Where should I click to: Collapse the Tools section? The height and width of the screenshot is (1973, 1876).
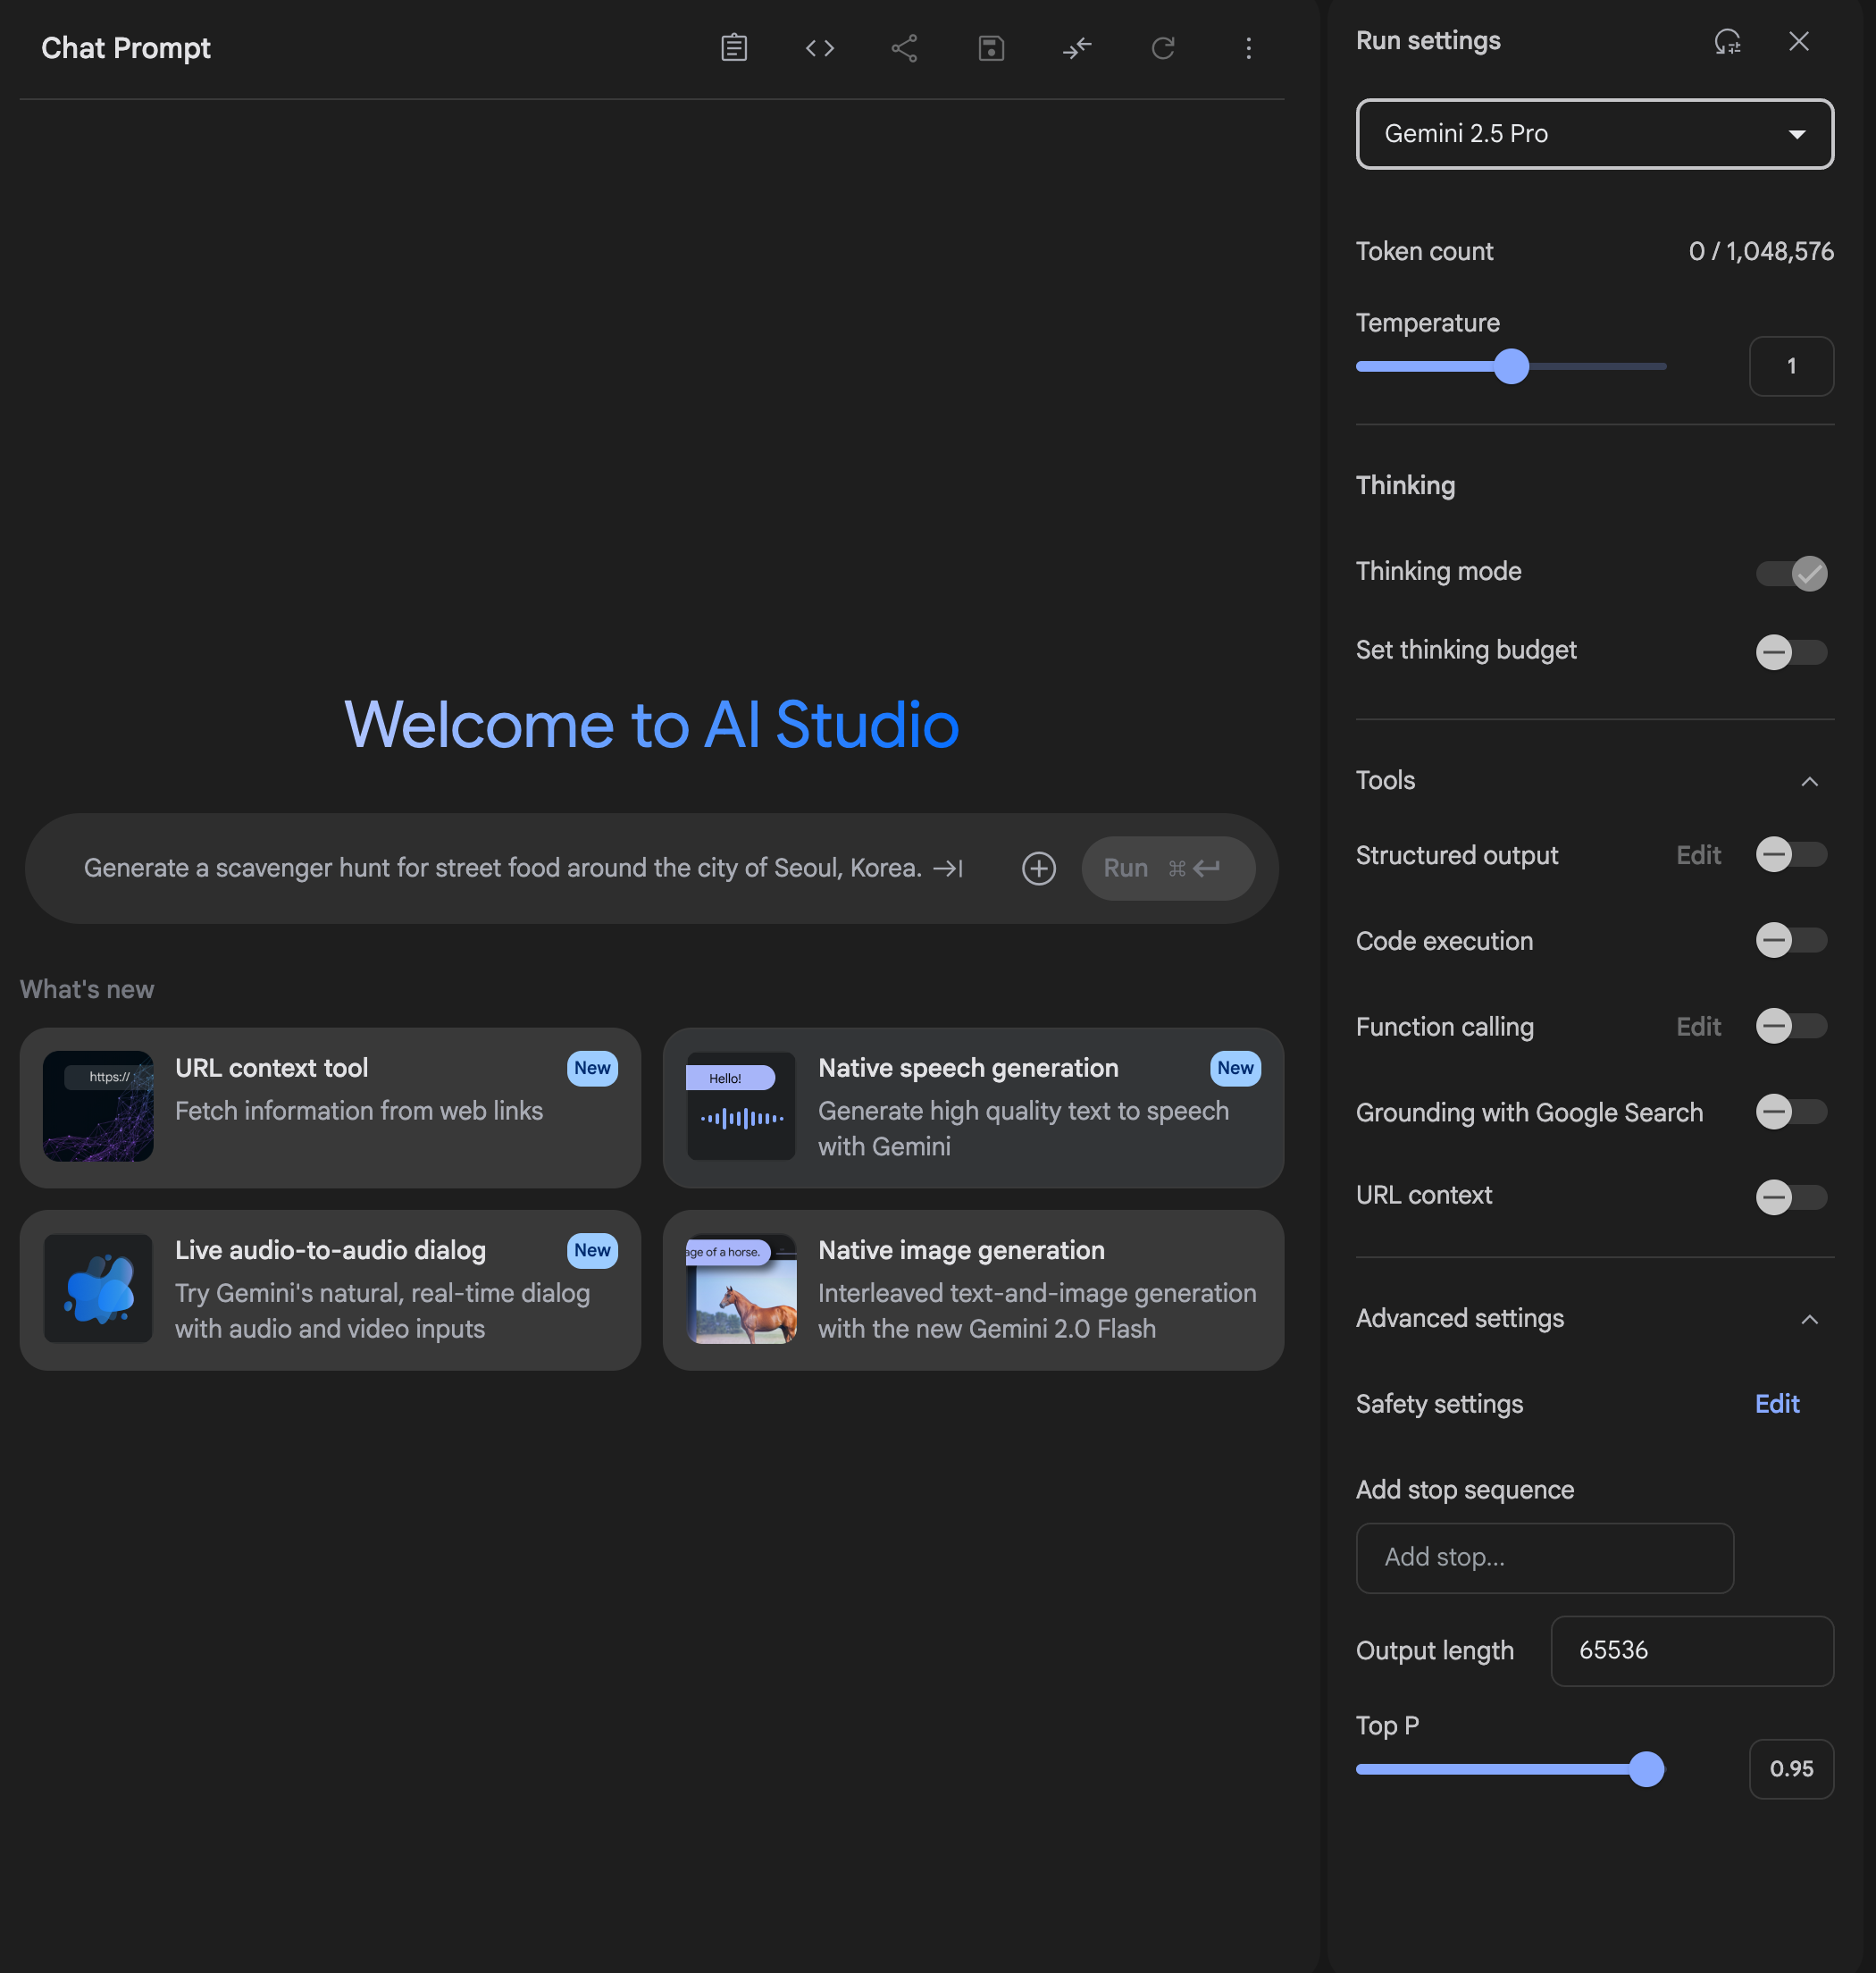click(x=1809, y=781)
